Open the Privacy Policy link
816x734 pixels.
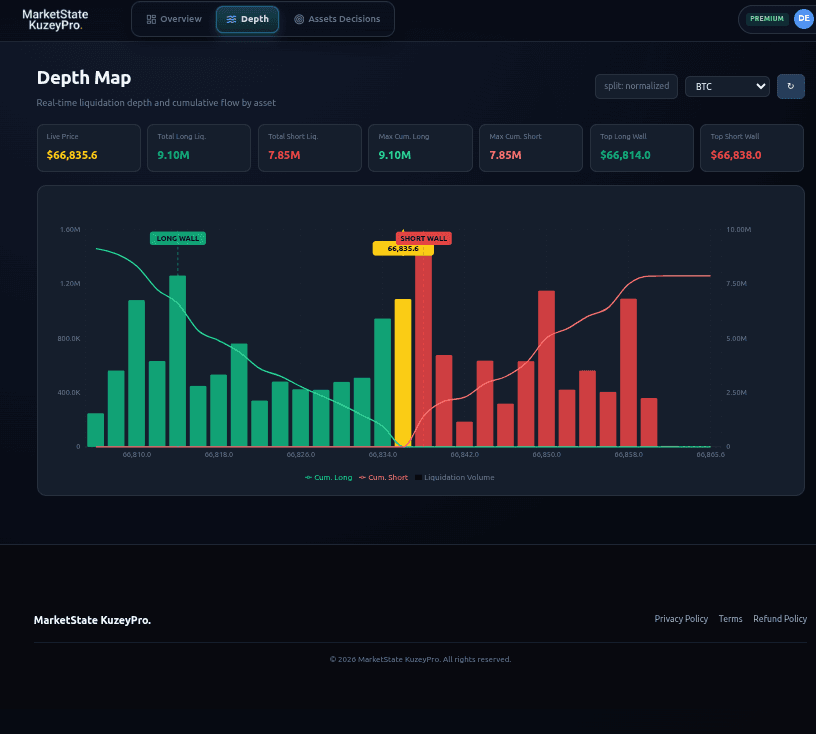coord(681,619)
